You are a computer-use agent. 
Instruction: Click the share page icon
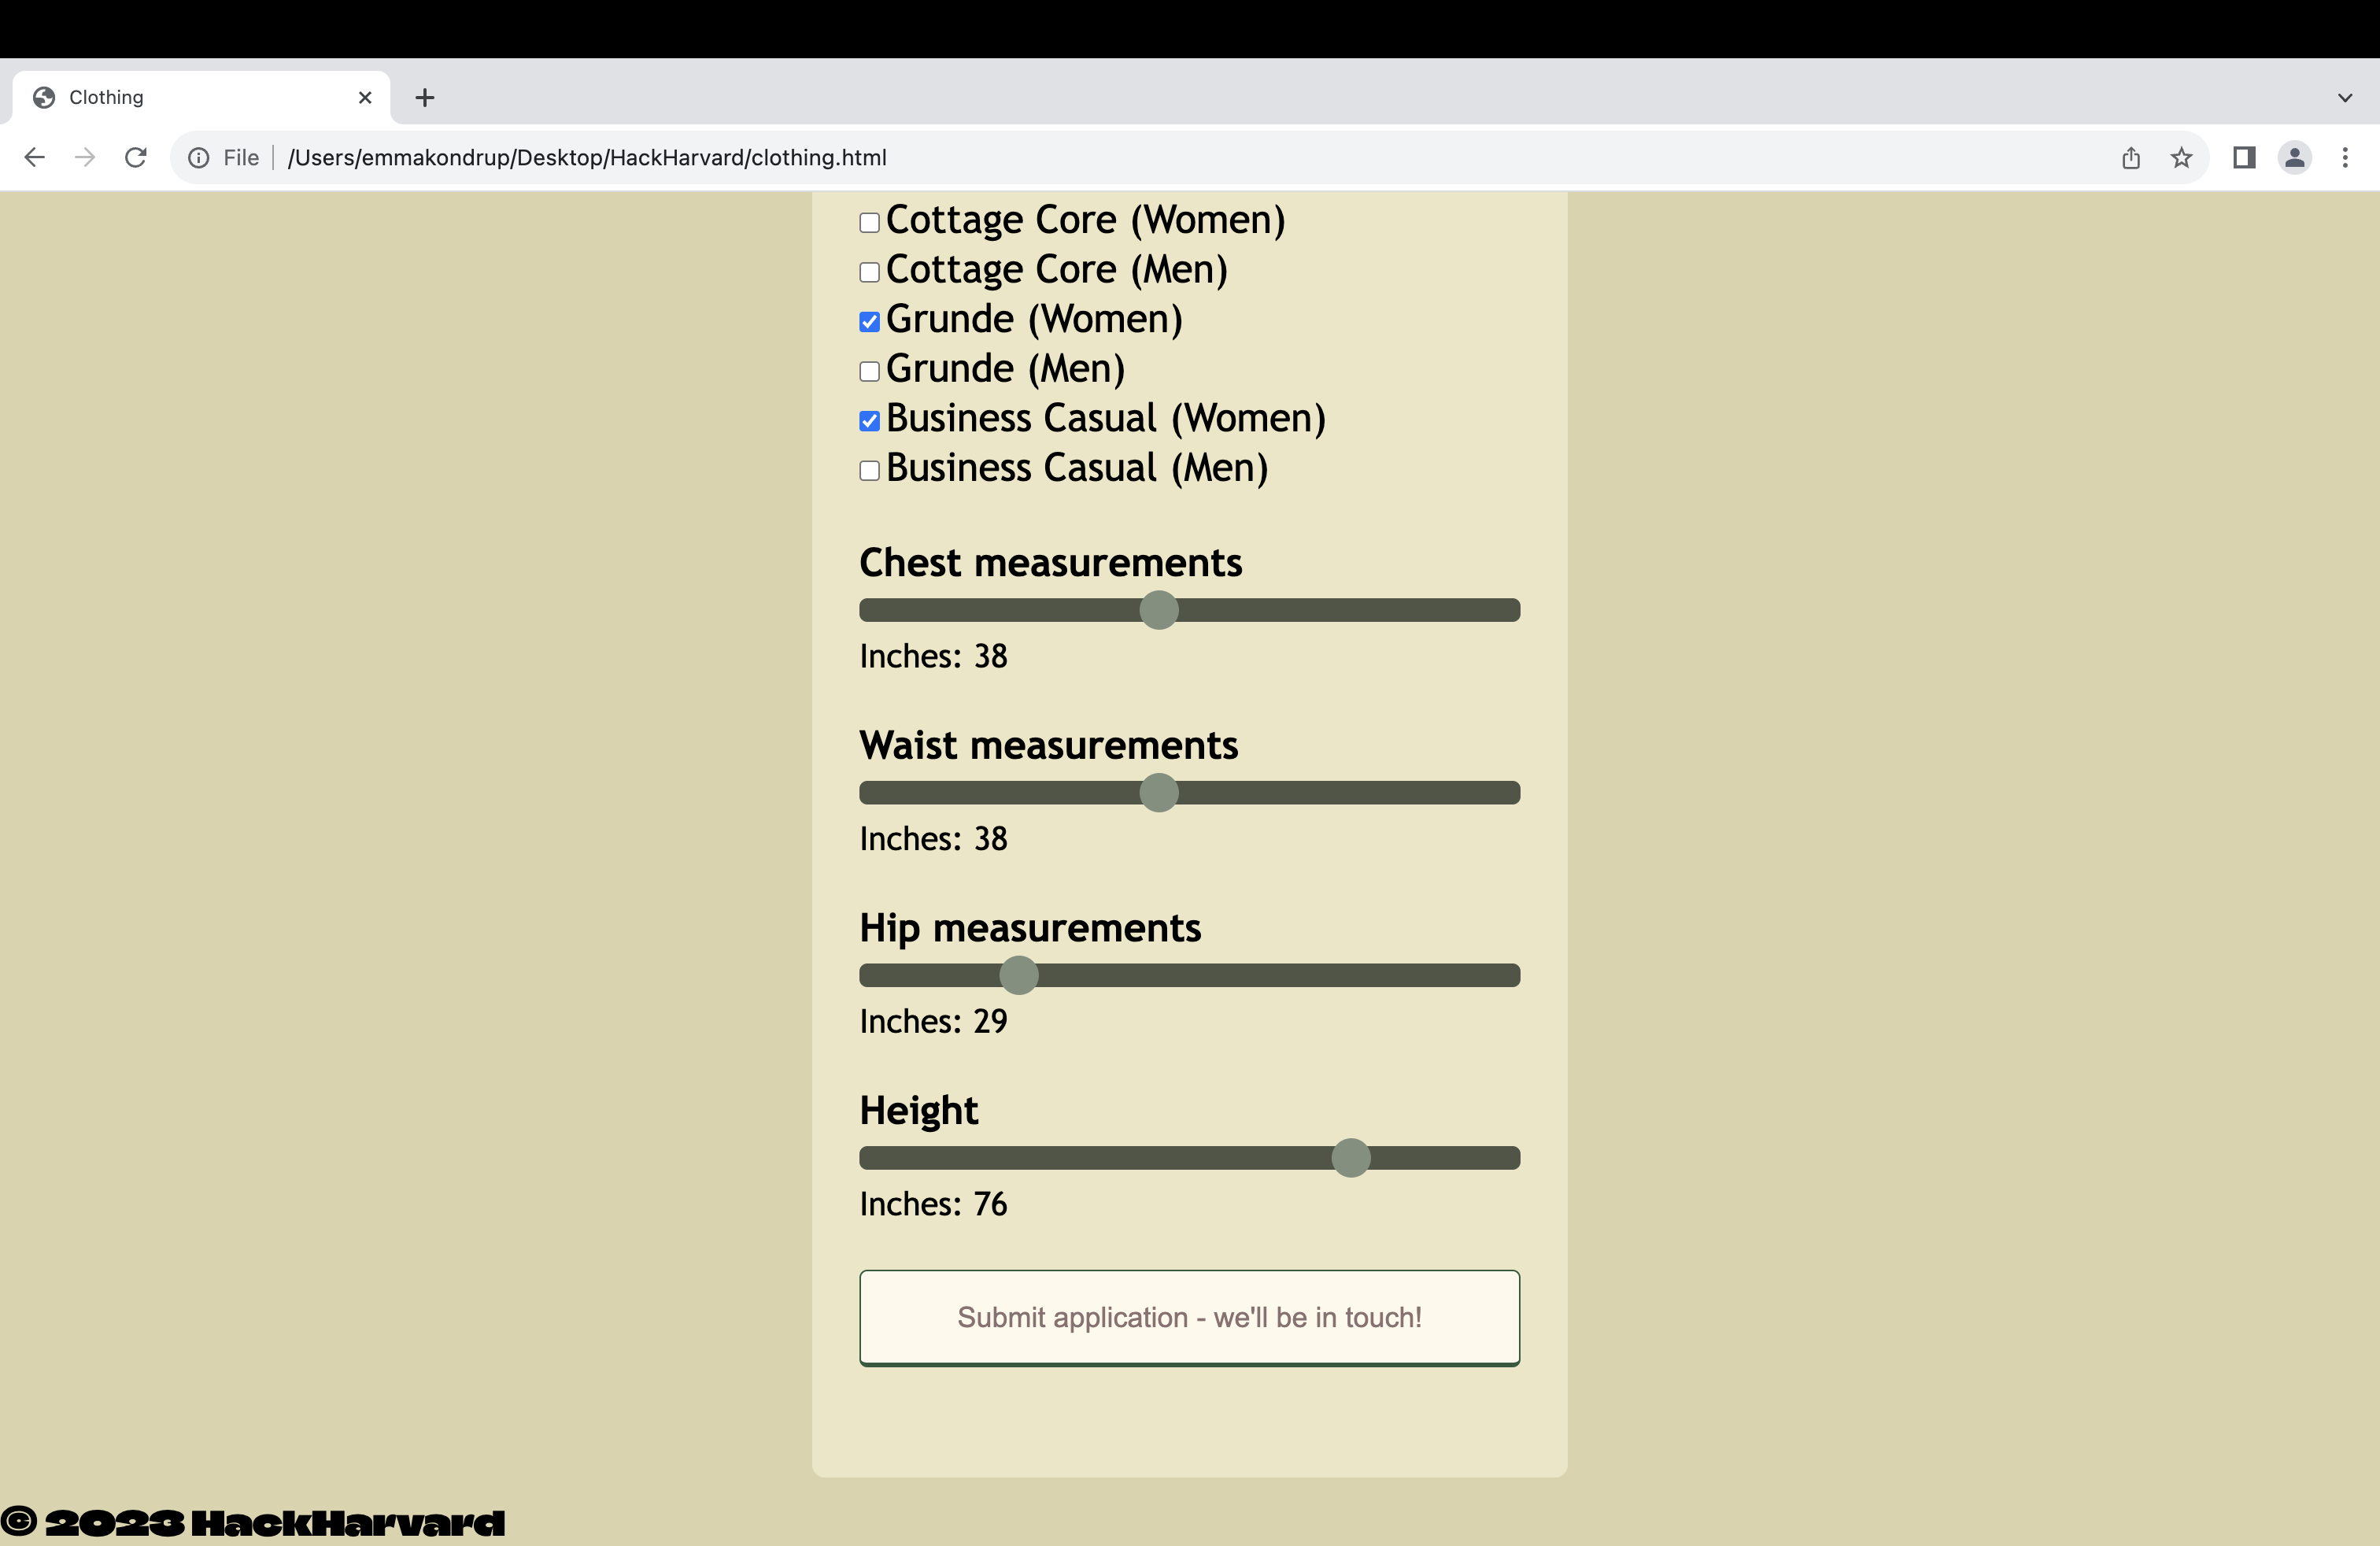2131,157
